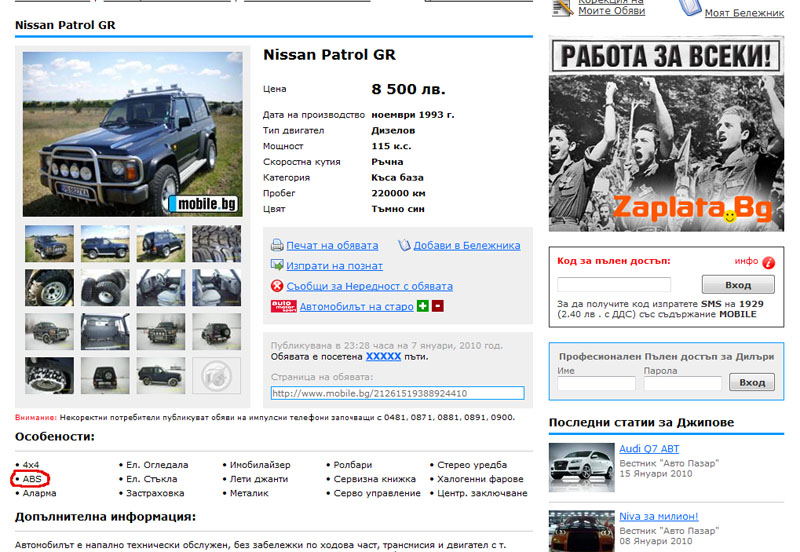800x552 pixels.
Task: Click the send-to-friend envelope icon
Action: tap(277, 265)
